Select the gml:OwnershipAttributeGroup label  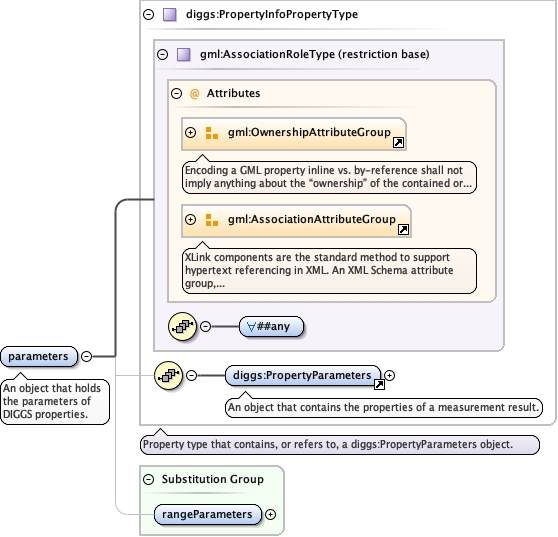click(309, 132)
